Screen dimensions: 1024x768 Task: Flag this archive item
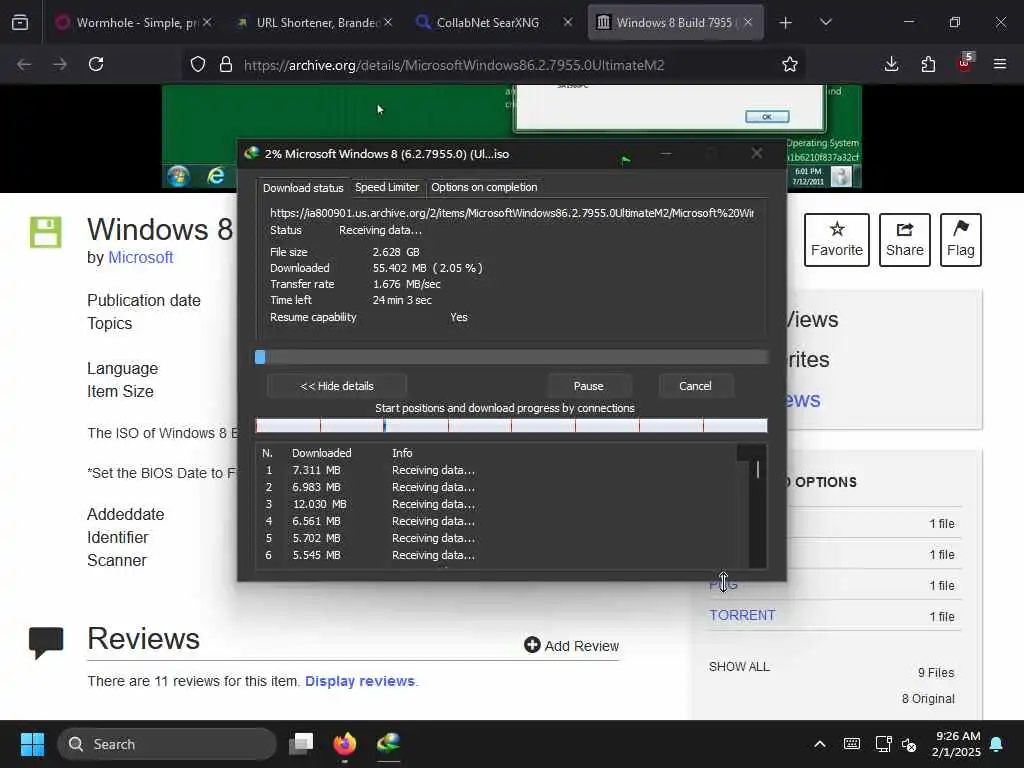(961, 240)
